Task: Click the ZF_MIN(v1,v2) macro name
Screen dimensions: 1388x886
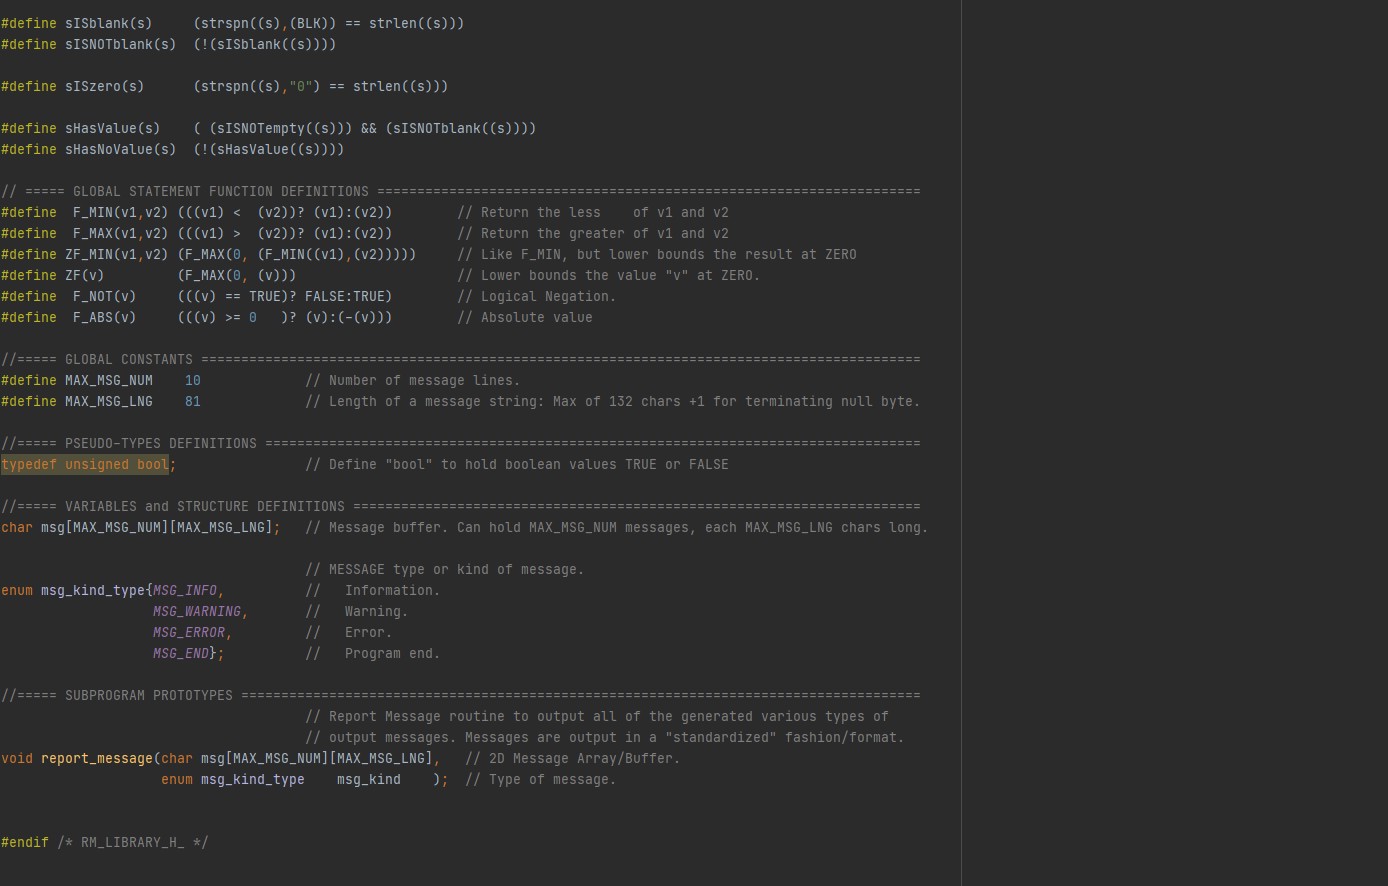Action: [117, 255]
